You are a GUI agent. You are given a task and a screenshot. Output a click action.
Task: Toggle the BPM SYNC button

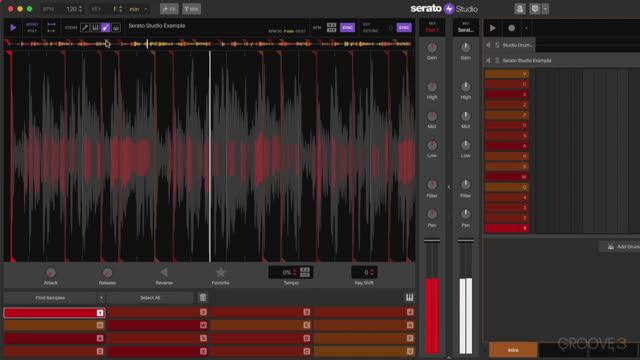[347, 27]
